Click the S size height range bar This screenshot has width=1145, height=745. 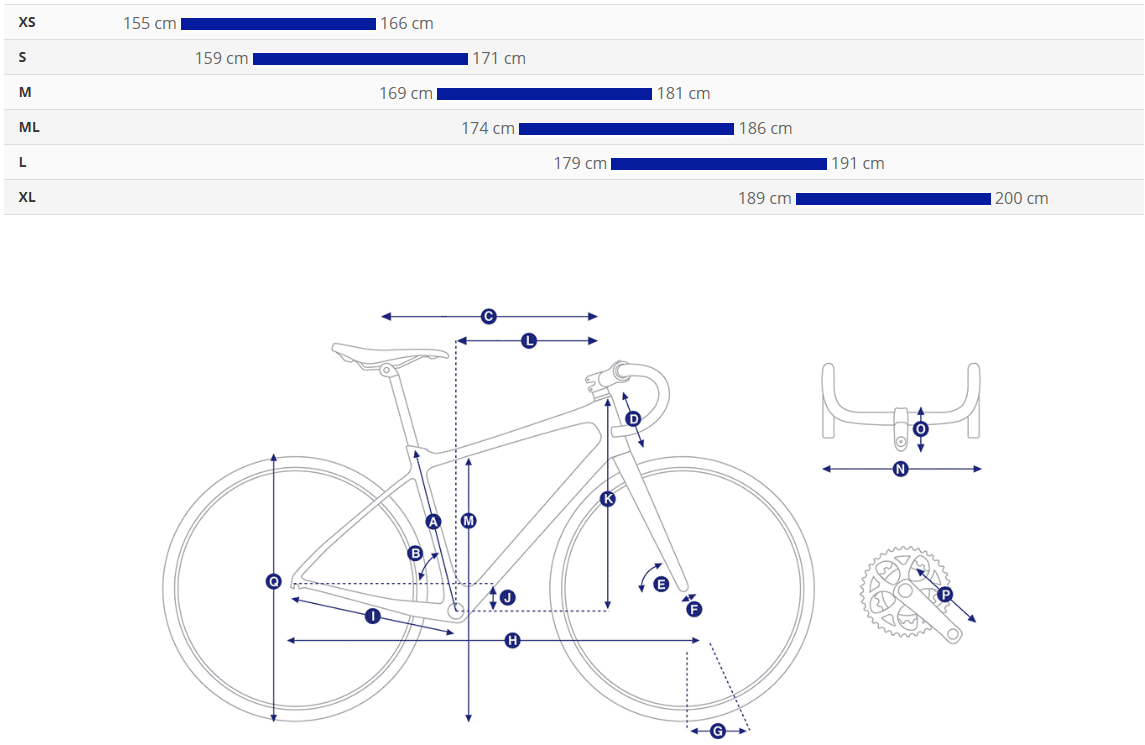click(360, 59)
